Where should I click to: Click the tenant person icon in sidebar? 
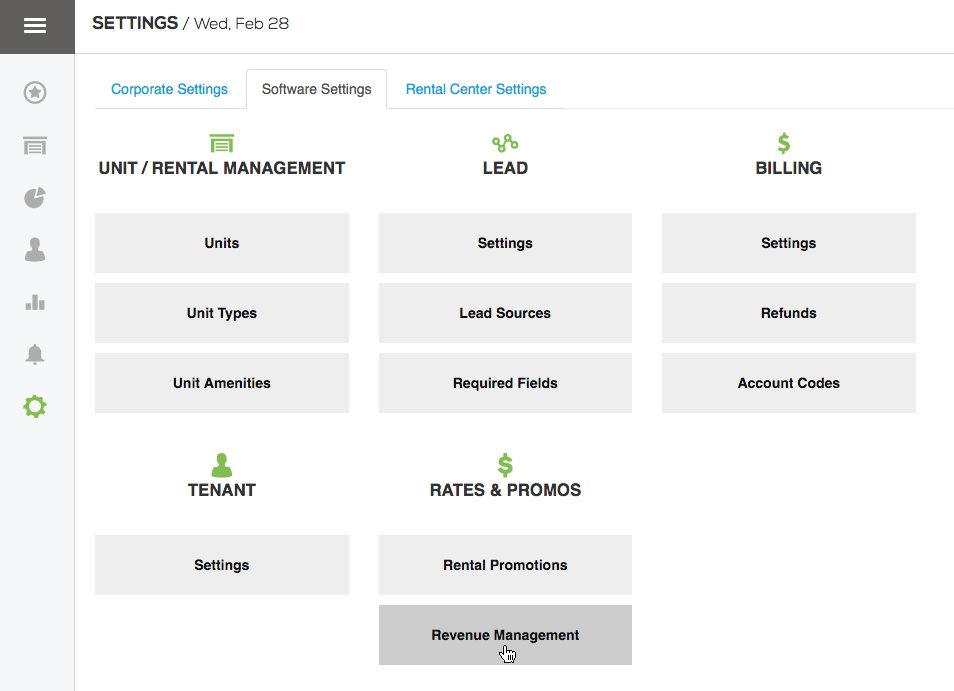(35, 250)
